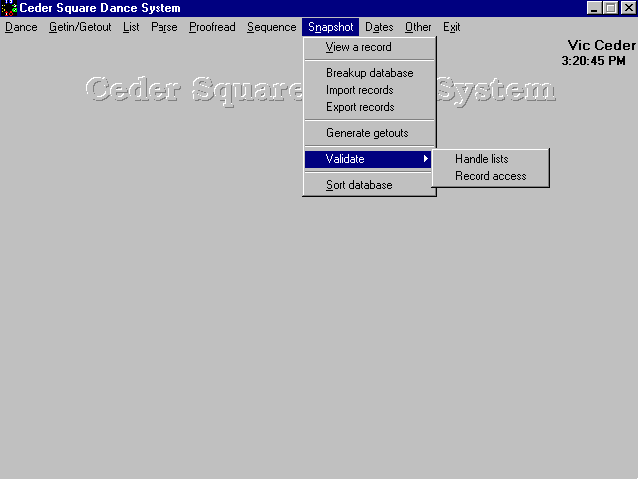This screenshot has height=479, width=638.
Task: Choose View a record
Action: coord(369,47)
